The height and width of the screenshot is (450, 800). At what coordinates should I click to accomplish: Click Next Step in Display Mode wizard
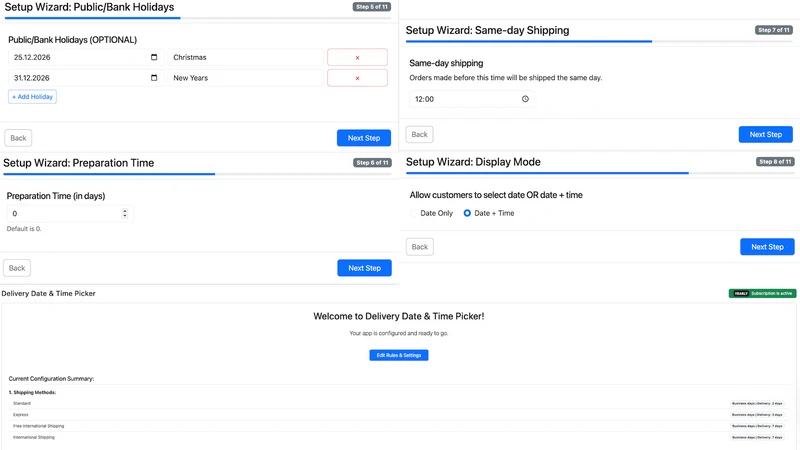click(767, 246)
